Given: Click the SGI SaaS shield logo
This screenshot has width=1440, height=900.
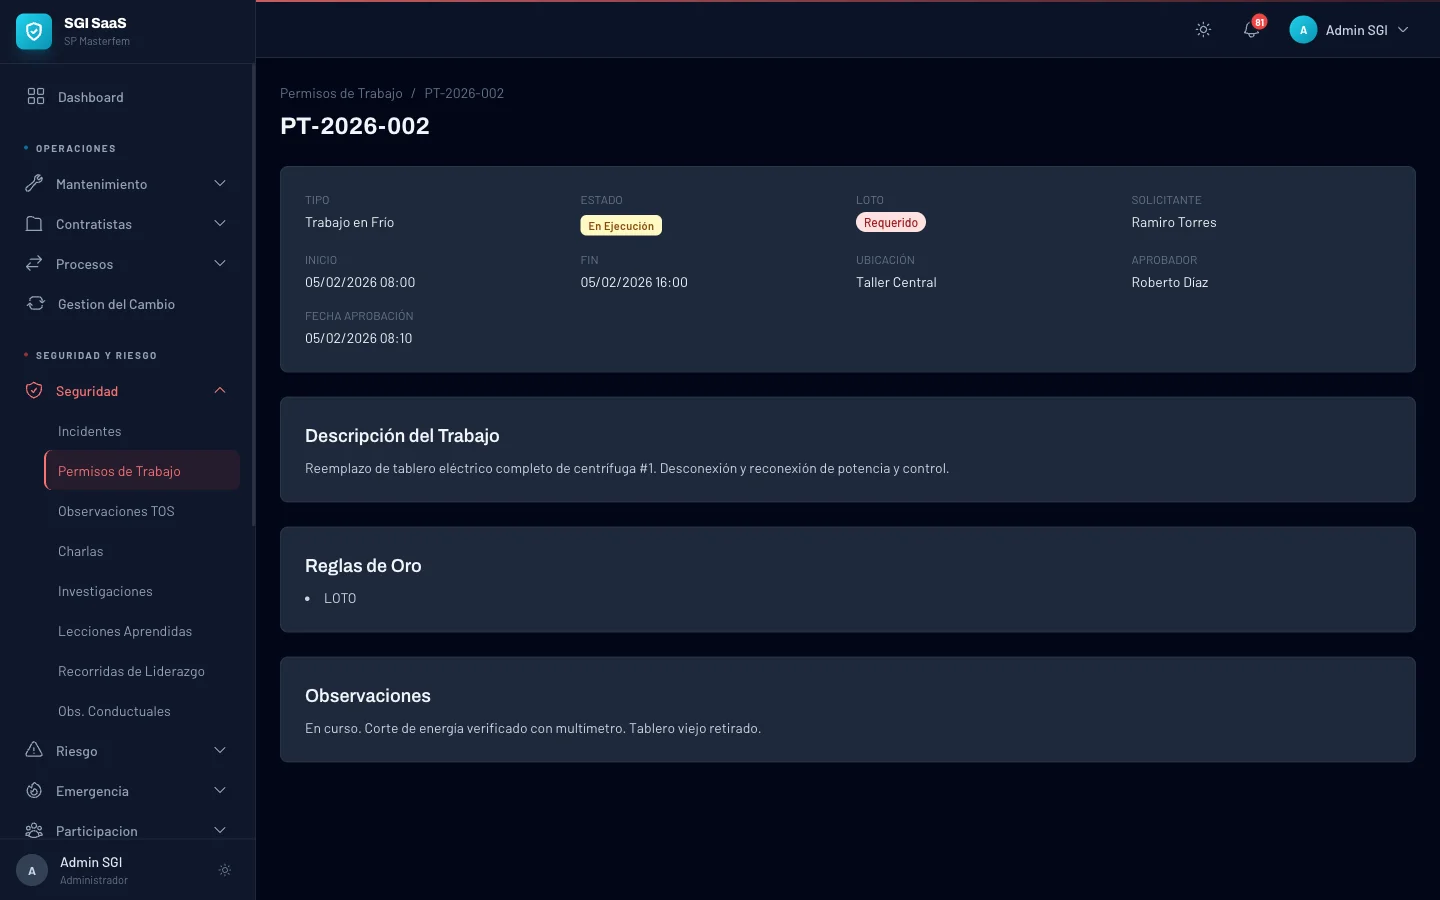Looking at the screenshot, I should click(34, 31).
